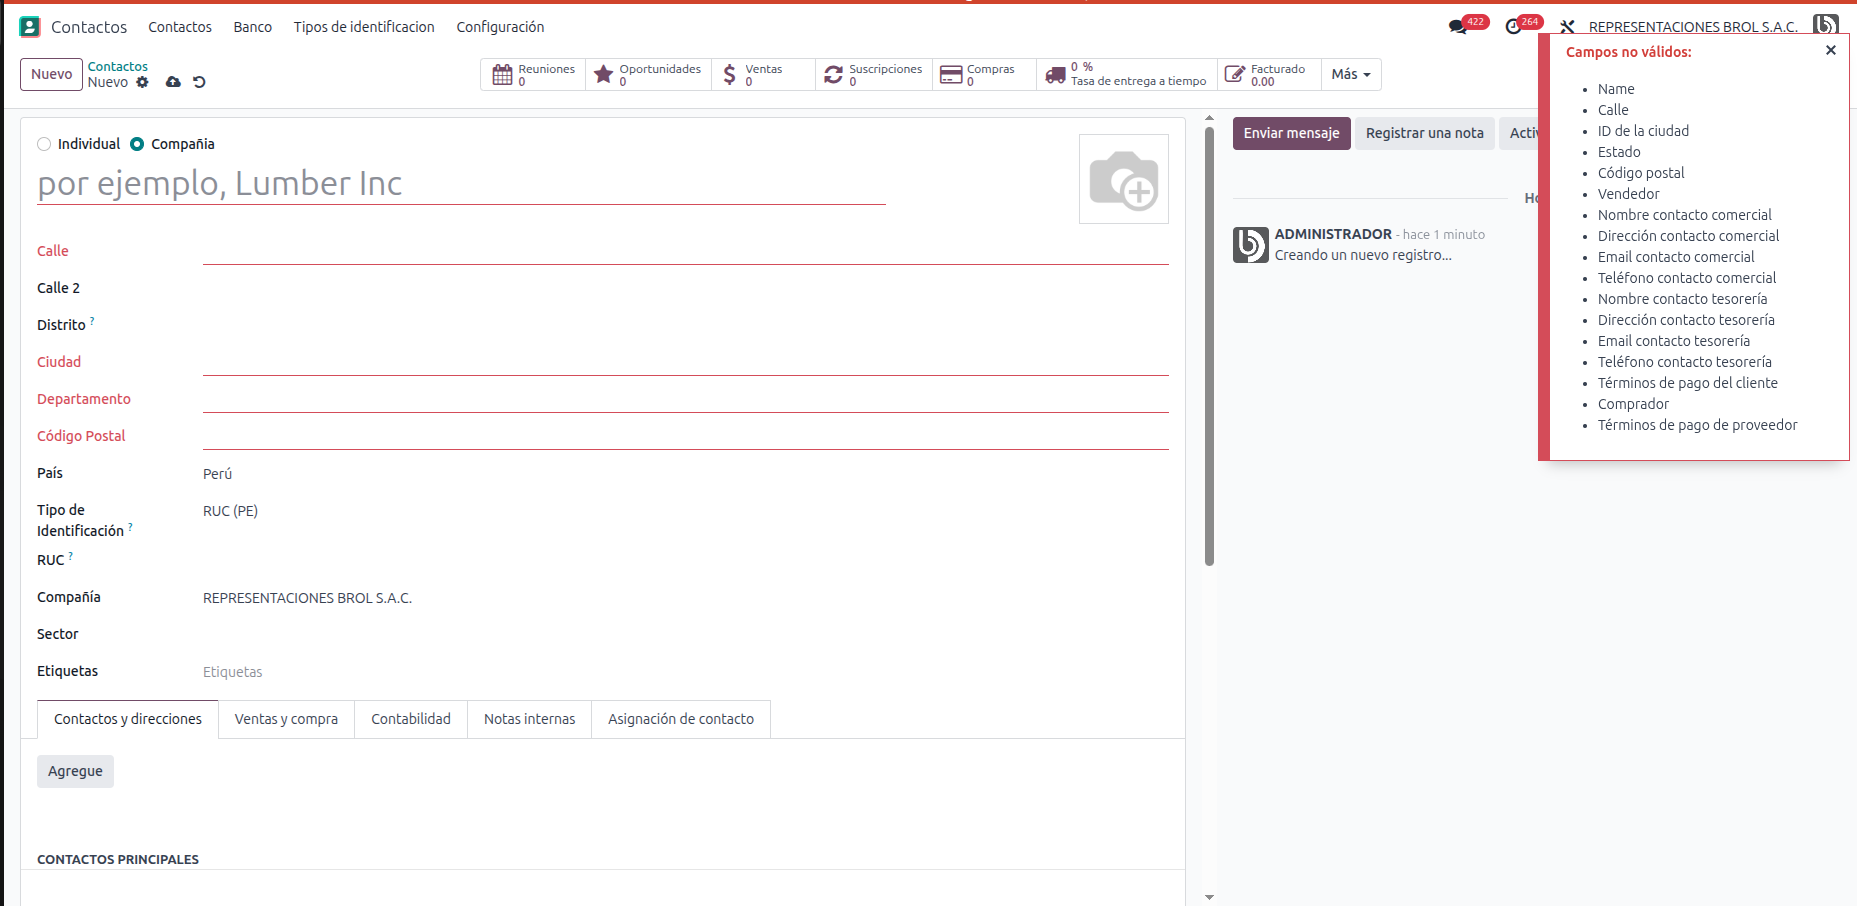The image size is (1857, 906).
Task: Close the Campos no válidos notification
Action: 1831,50
